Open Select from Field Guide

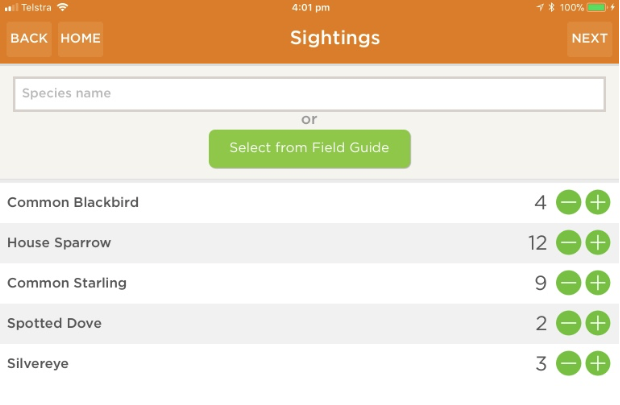coord(309,148)
